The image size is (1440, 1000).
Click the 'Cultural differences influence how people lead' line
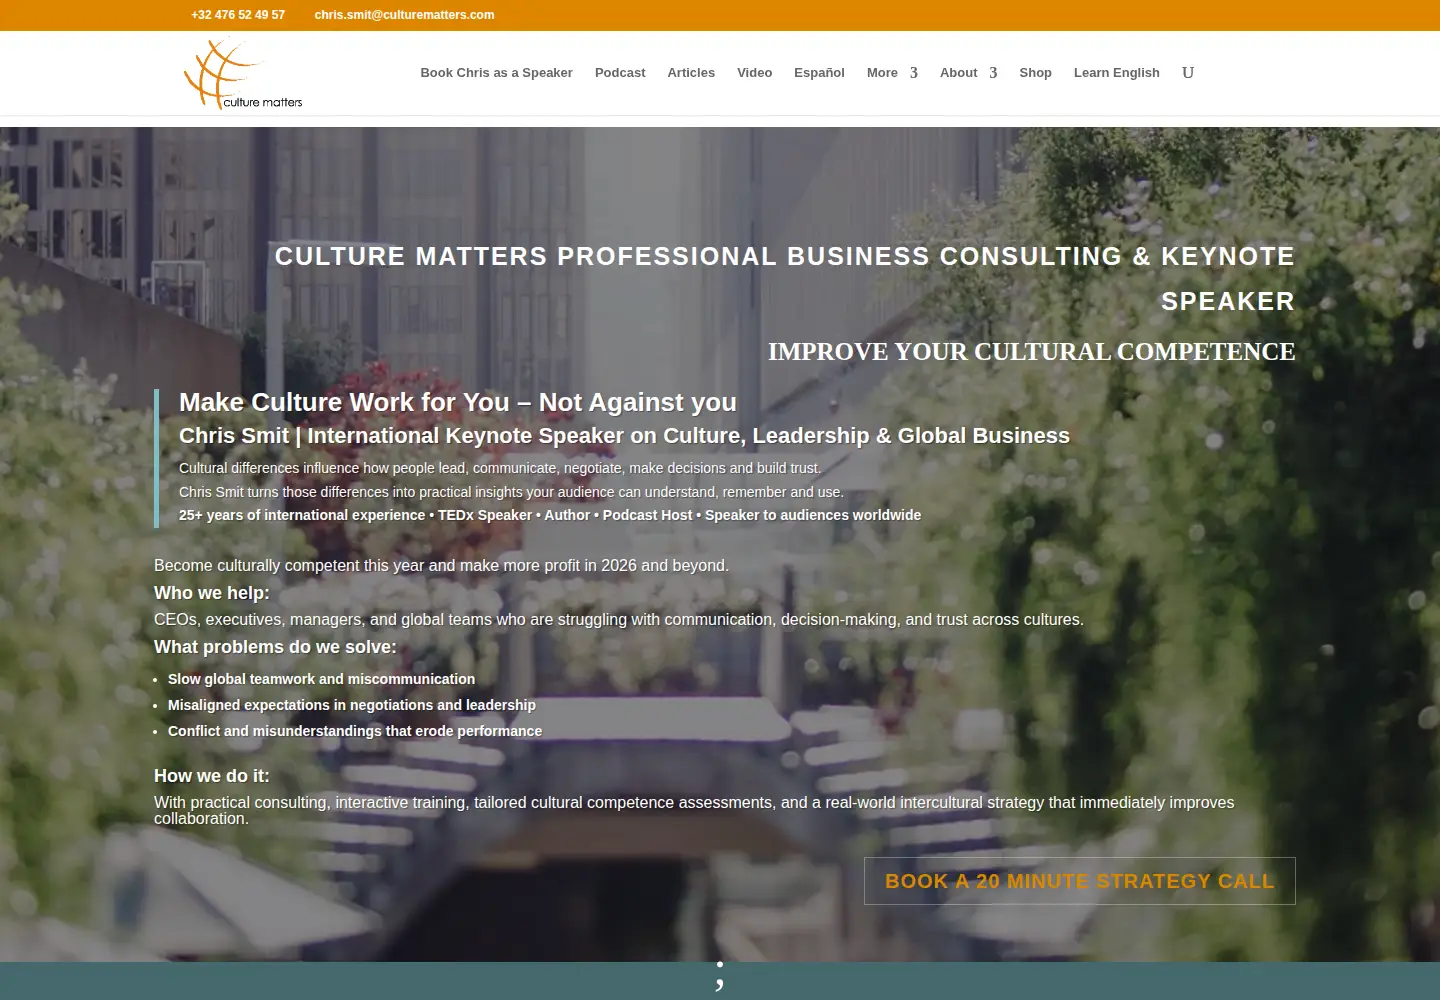tap(500, 468)
